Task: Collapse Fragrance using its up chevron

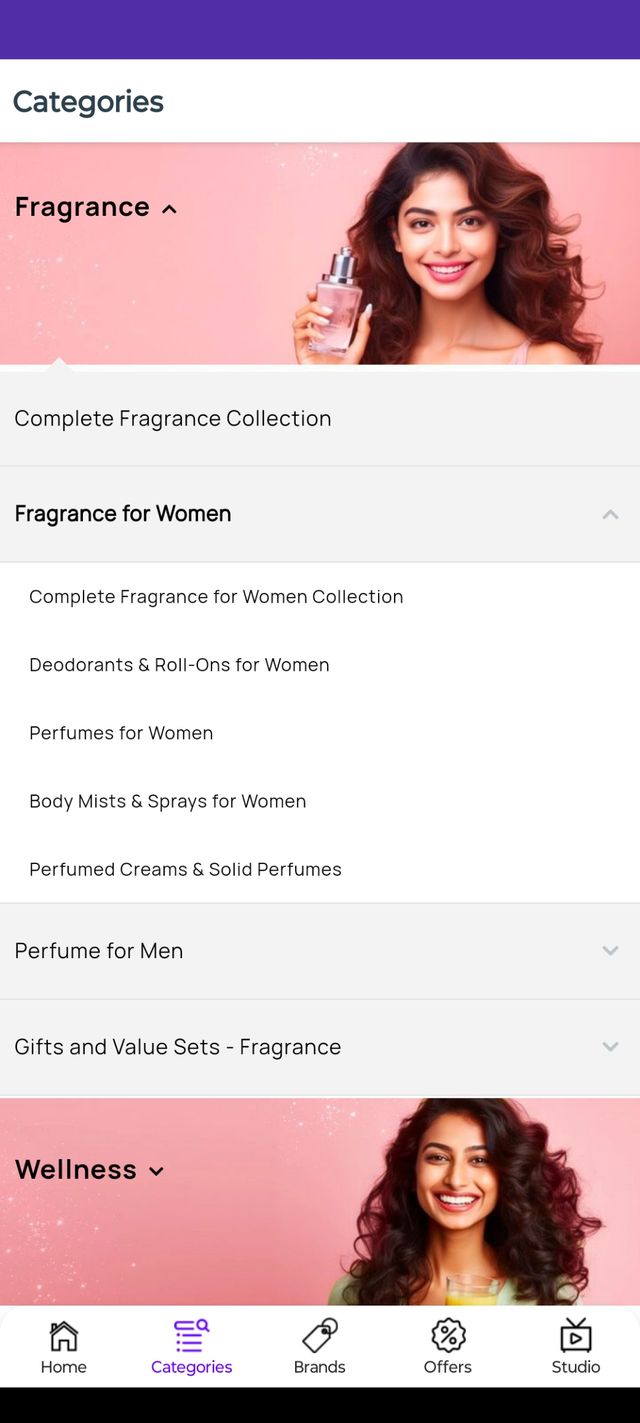Action: pyautogui.click(x=169, y=209)
